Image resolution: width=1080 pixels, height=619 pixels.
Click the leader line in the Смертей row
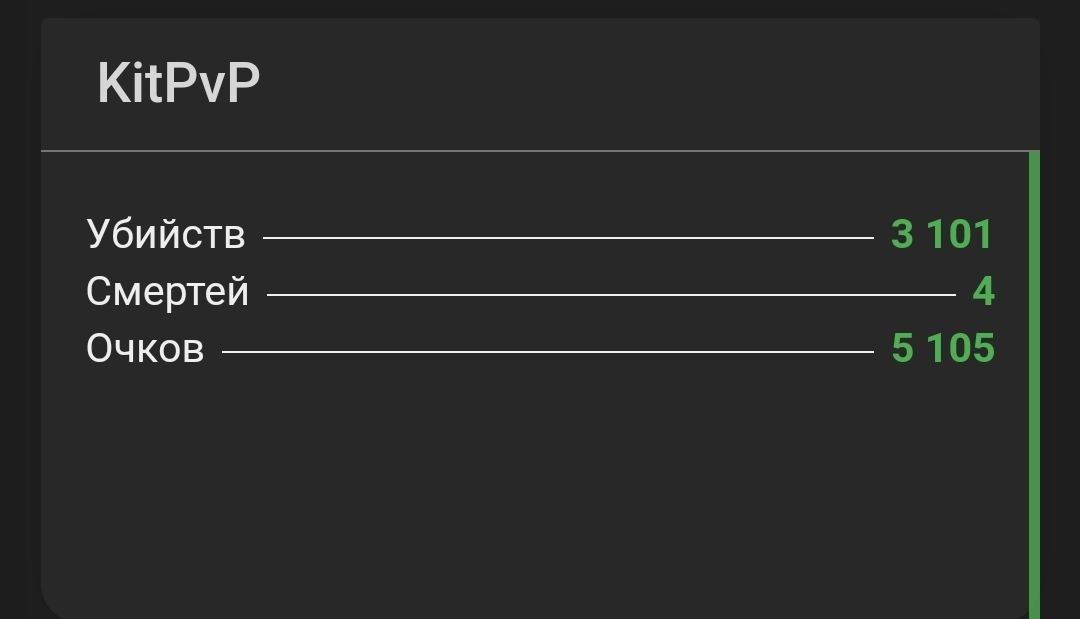(x=610, y=295)
